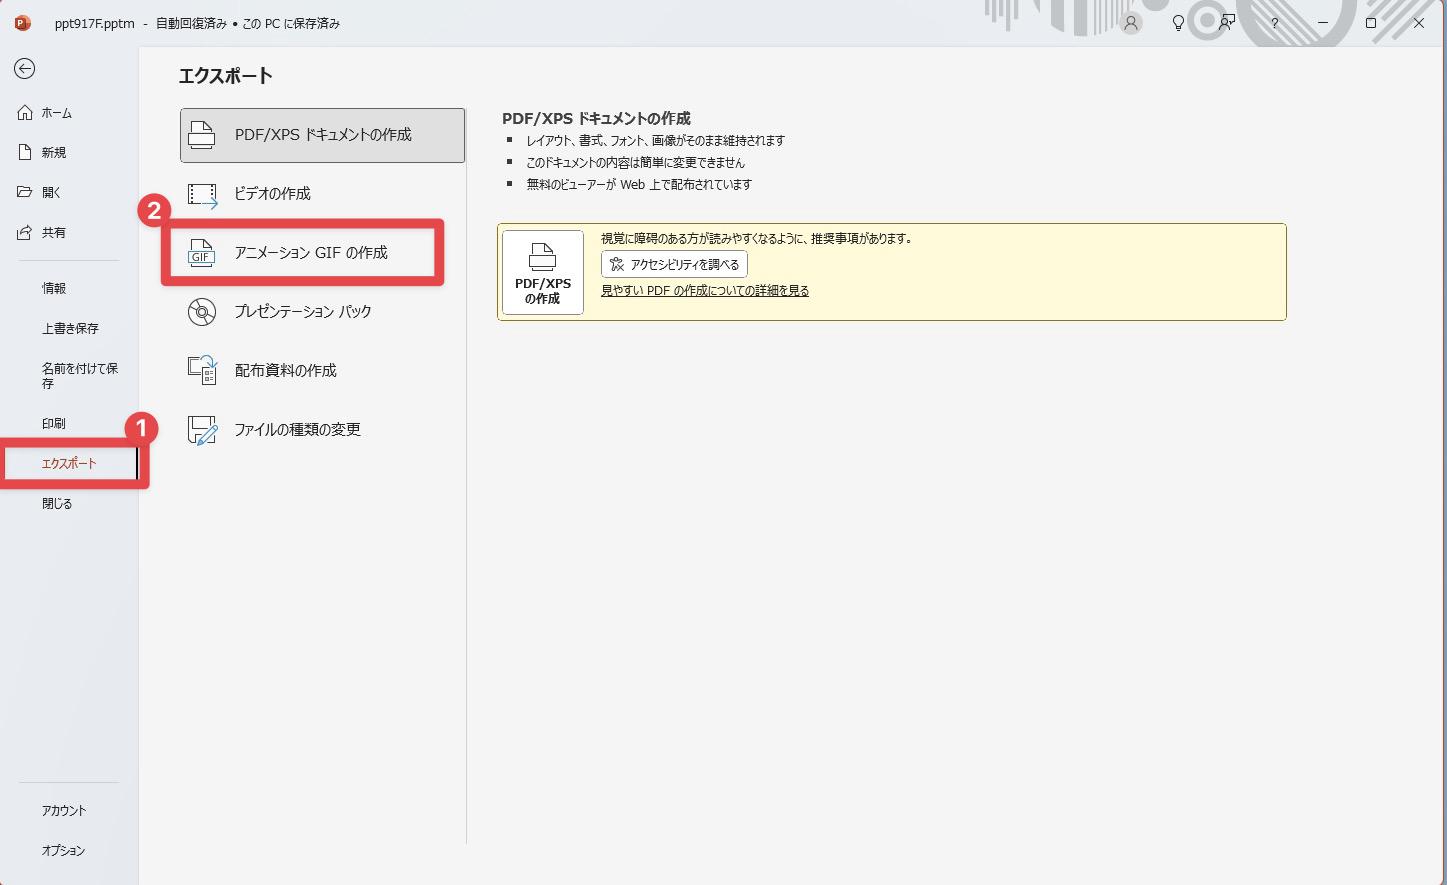The image size is (1447, 885).
Task: Click the ファイルの種類の変更 icon
Action: coord(202,430)
